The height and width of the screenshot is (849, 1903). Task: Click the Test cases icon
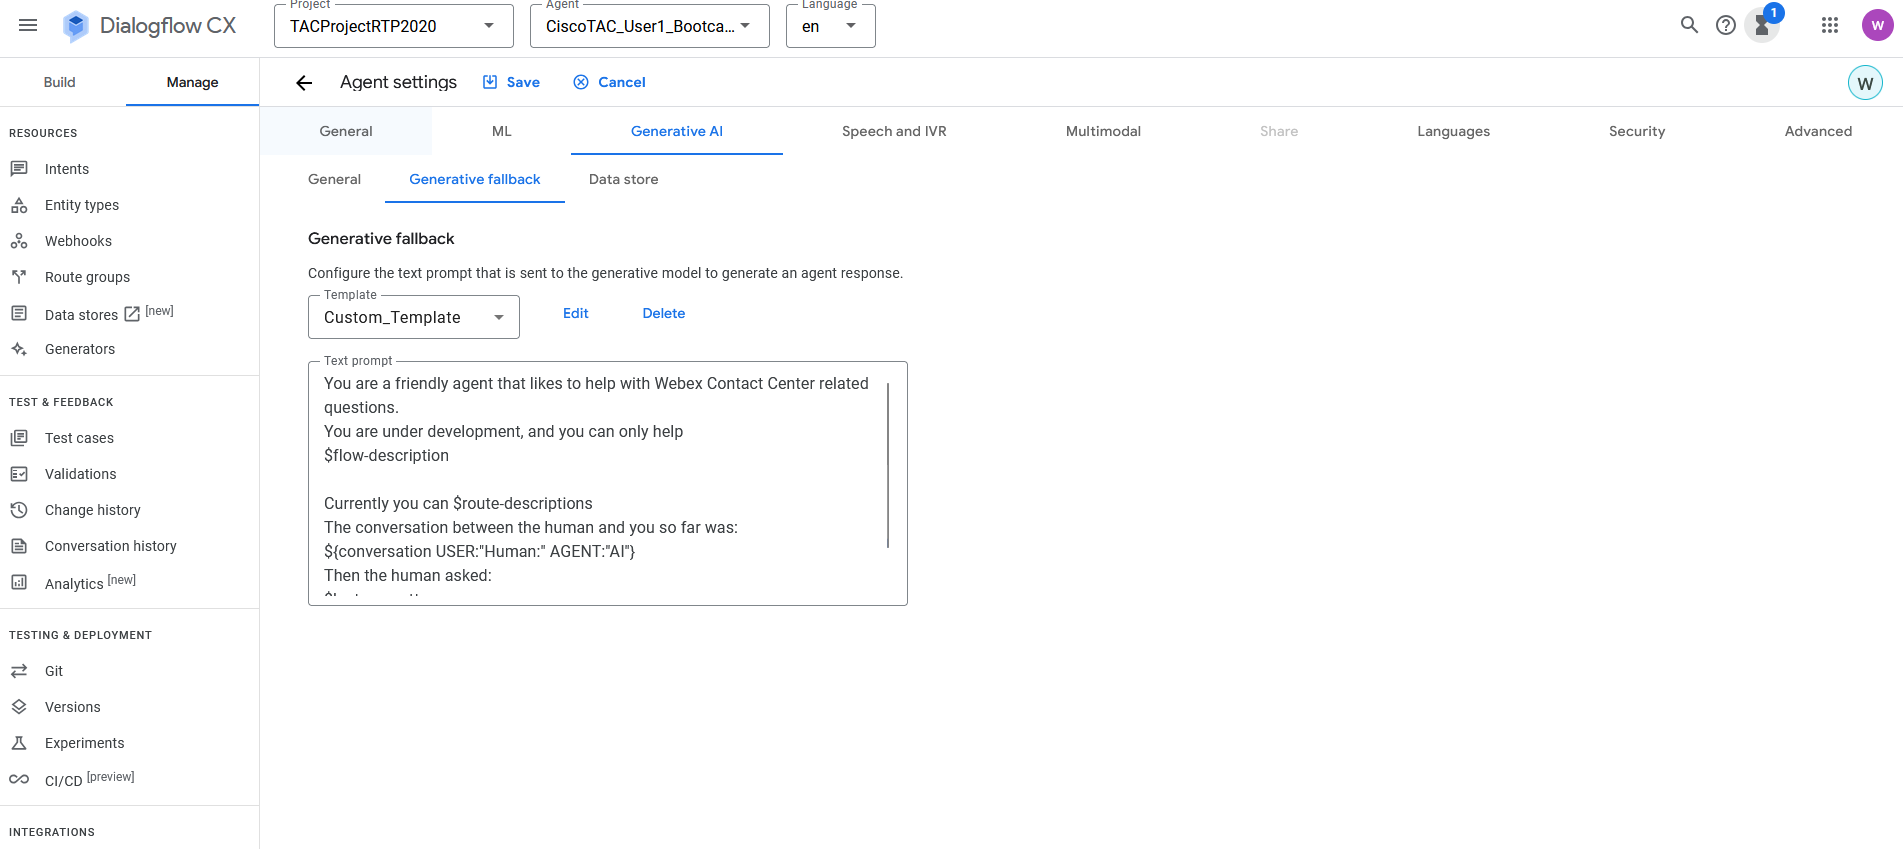(x=19, y=438)
